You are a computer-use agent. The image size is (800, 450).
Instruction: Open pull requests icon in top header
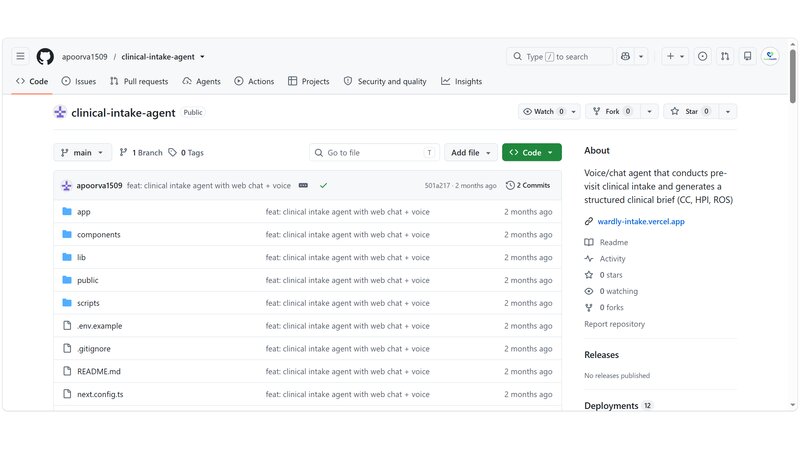(x=725, y=56)
